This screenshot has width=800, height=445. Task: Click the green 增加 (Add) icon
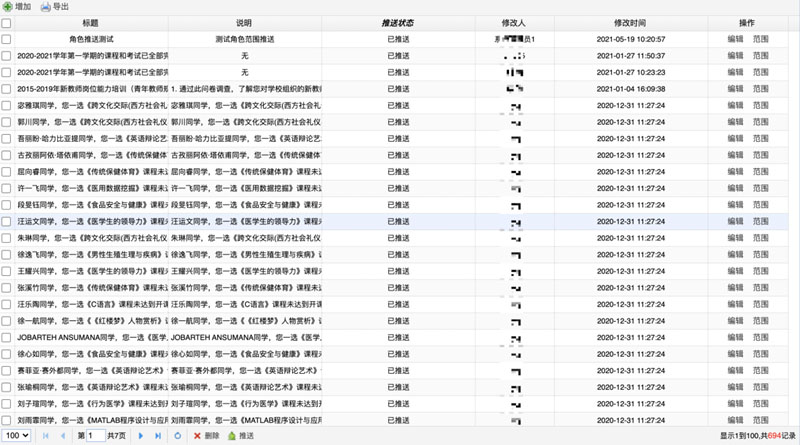(8, 7)
